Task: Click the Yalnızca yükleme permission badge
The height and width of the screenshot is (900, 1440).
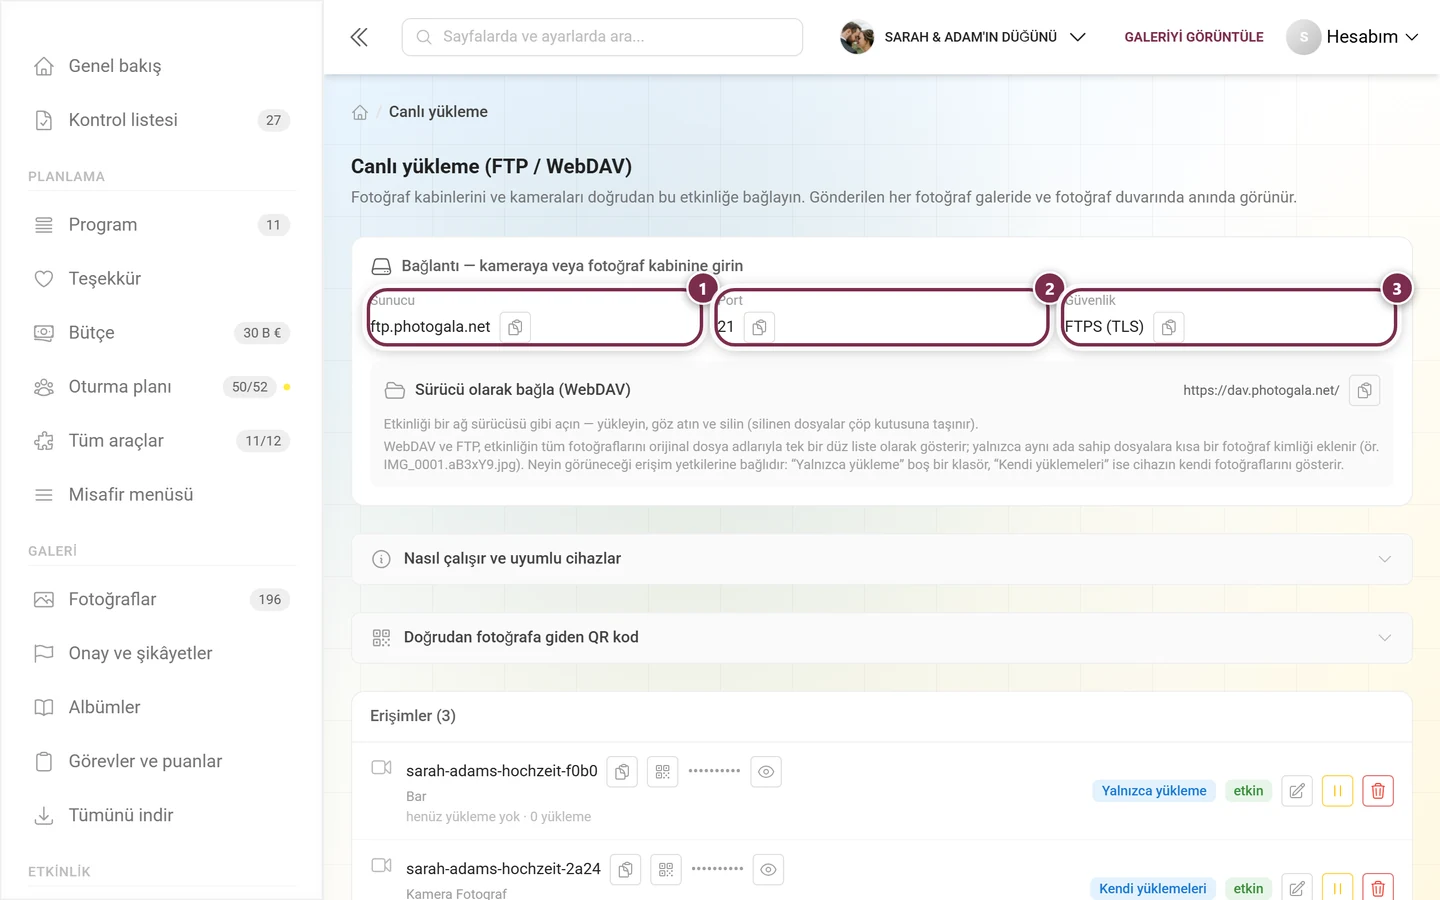Action: coord(1154,791)
